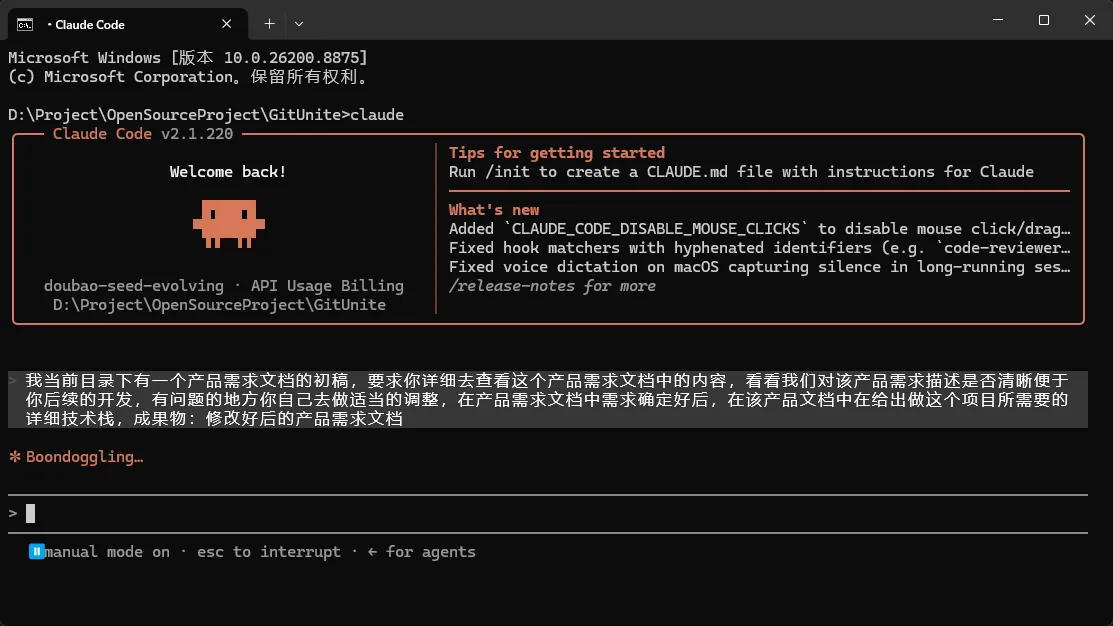Image resolution: width=1113 pixels, height=626 pixels.
Task: Click the "Tips for getting started" heading
Action: tap(556, 153)
